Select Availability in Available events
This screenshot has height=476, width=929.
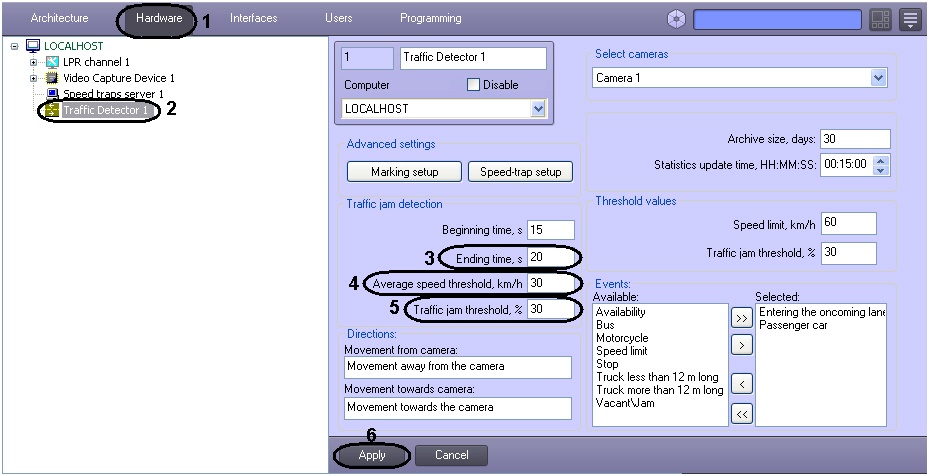point(620,312)
